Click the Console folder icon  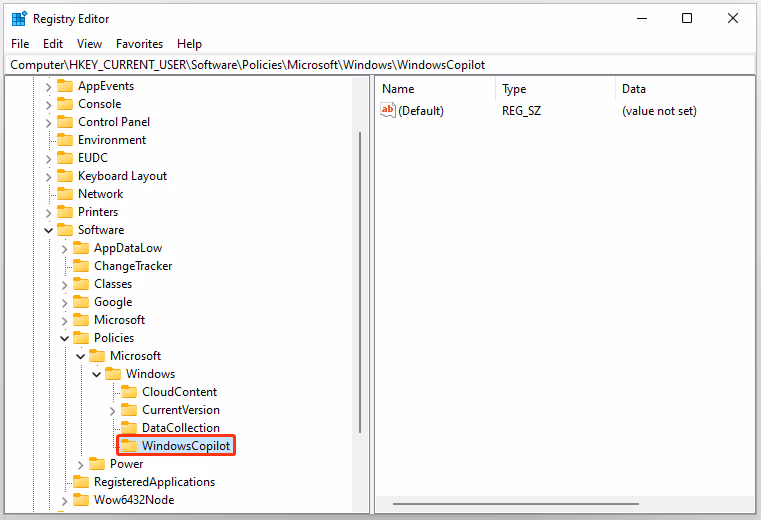(x=65, y=104)
